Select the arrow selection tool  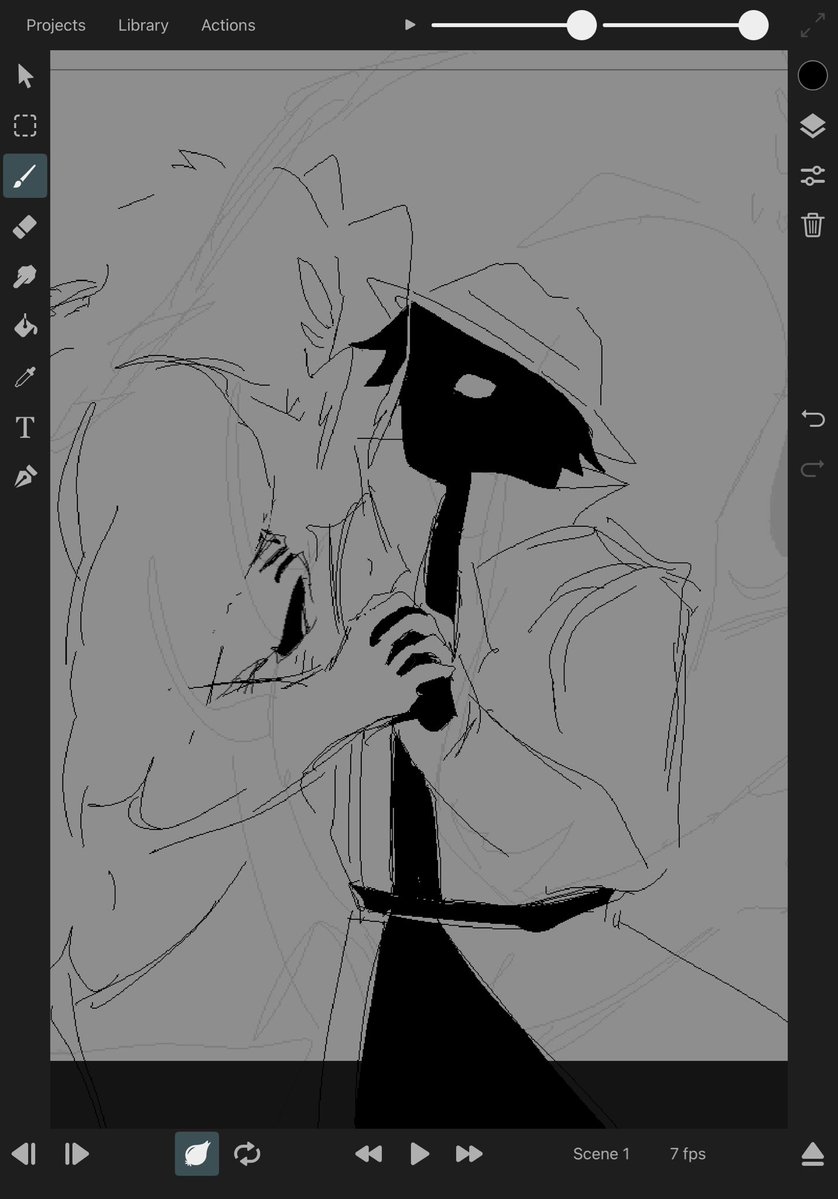pos(25,76)
